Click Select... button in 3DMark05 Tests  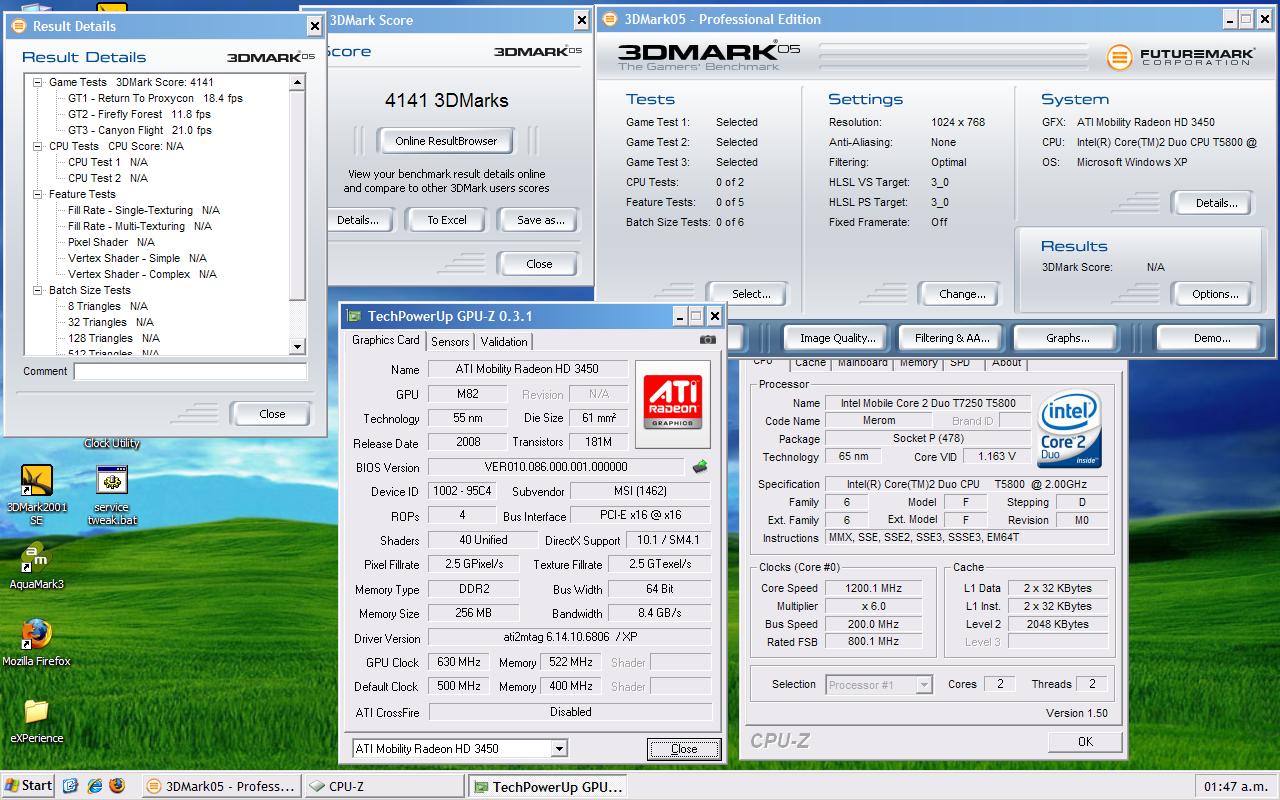click(751, 294)
